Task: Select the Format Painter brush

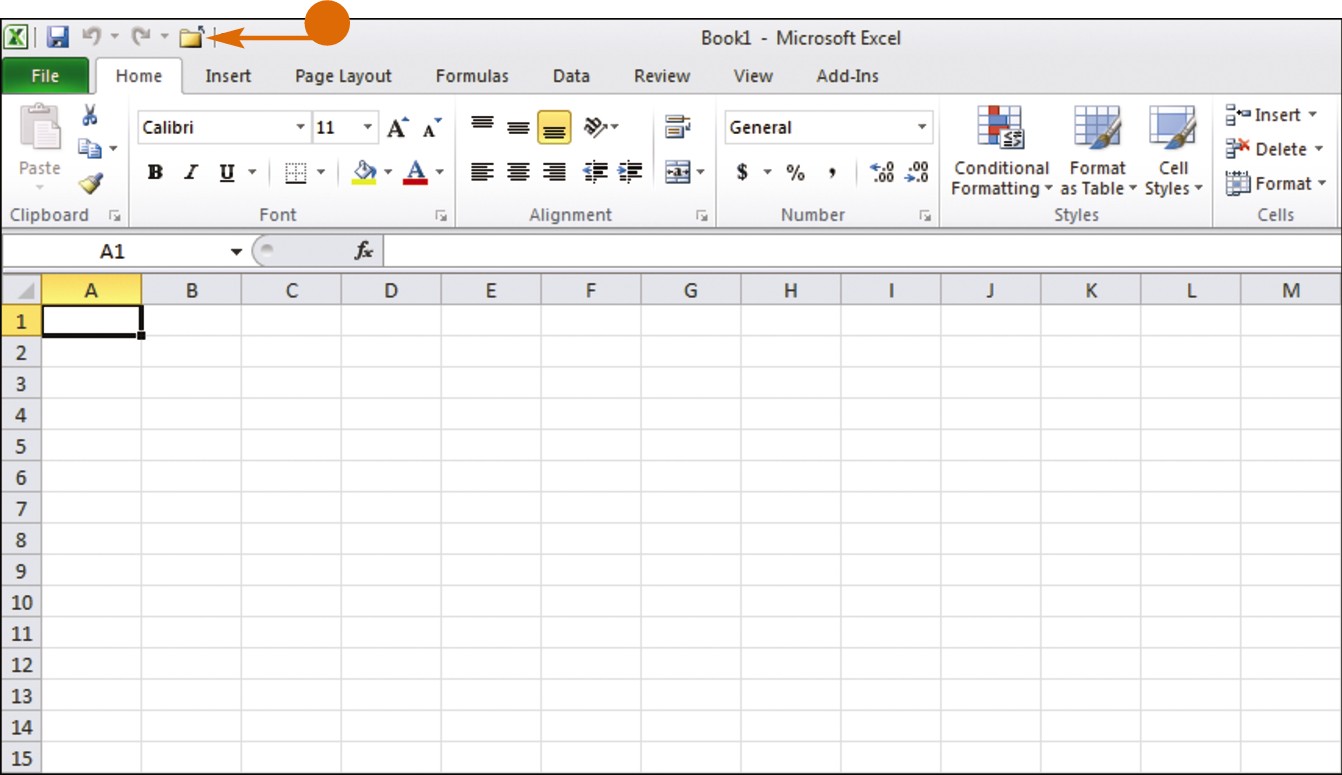Action: [91, 183]
